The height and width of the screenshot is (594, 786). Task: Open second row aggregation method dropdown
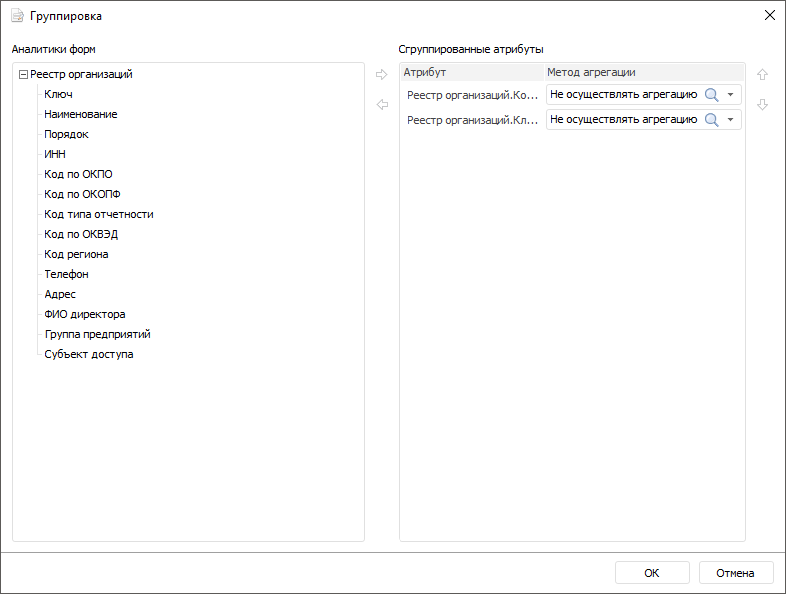(x=731, y=120)
